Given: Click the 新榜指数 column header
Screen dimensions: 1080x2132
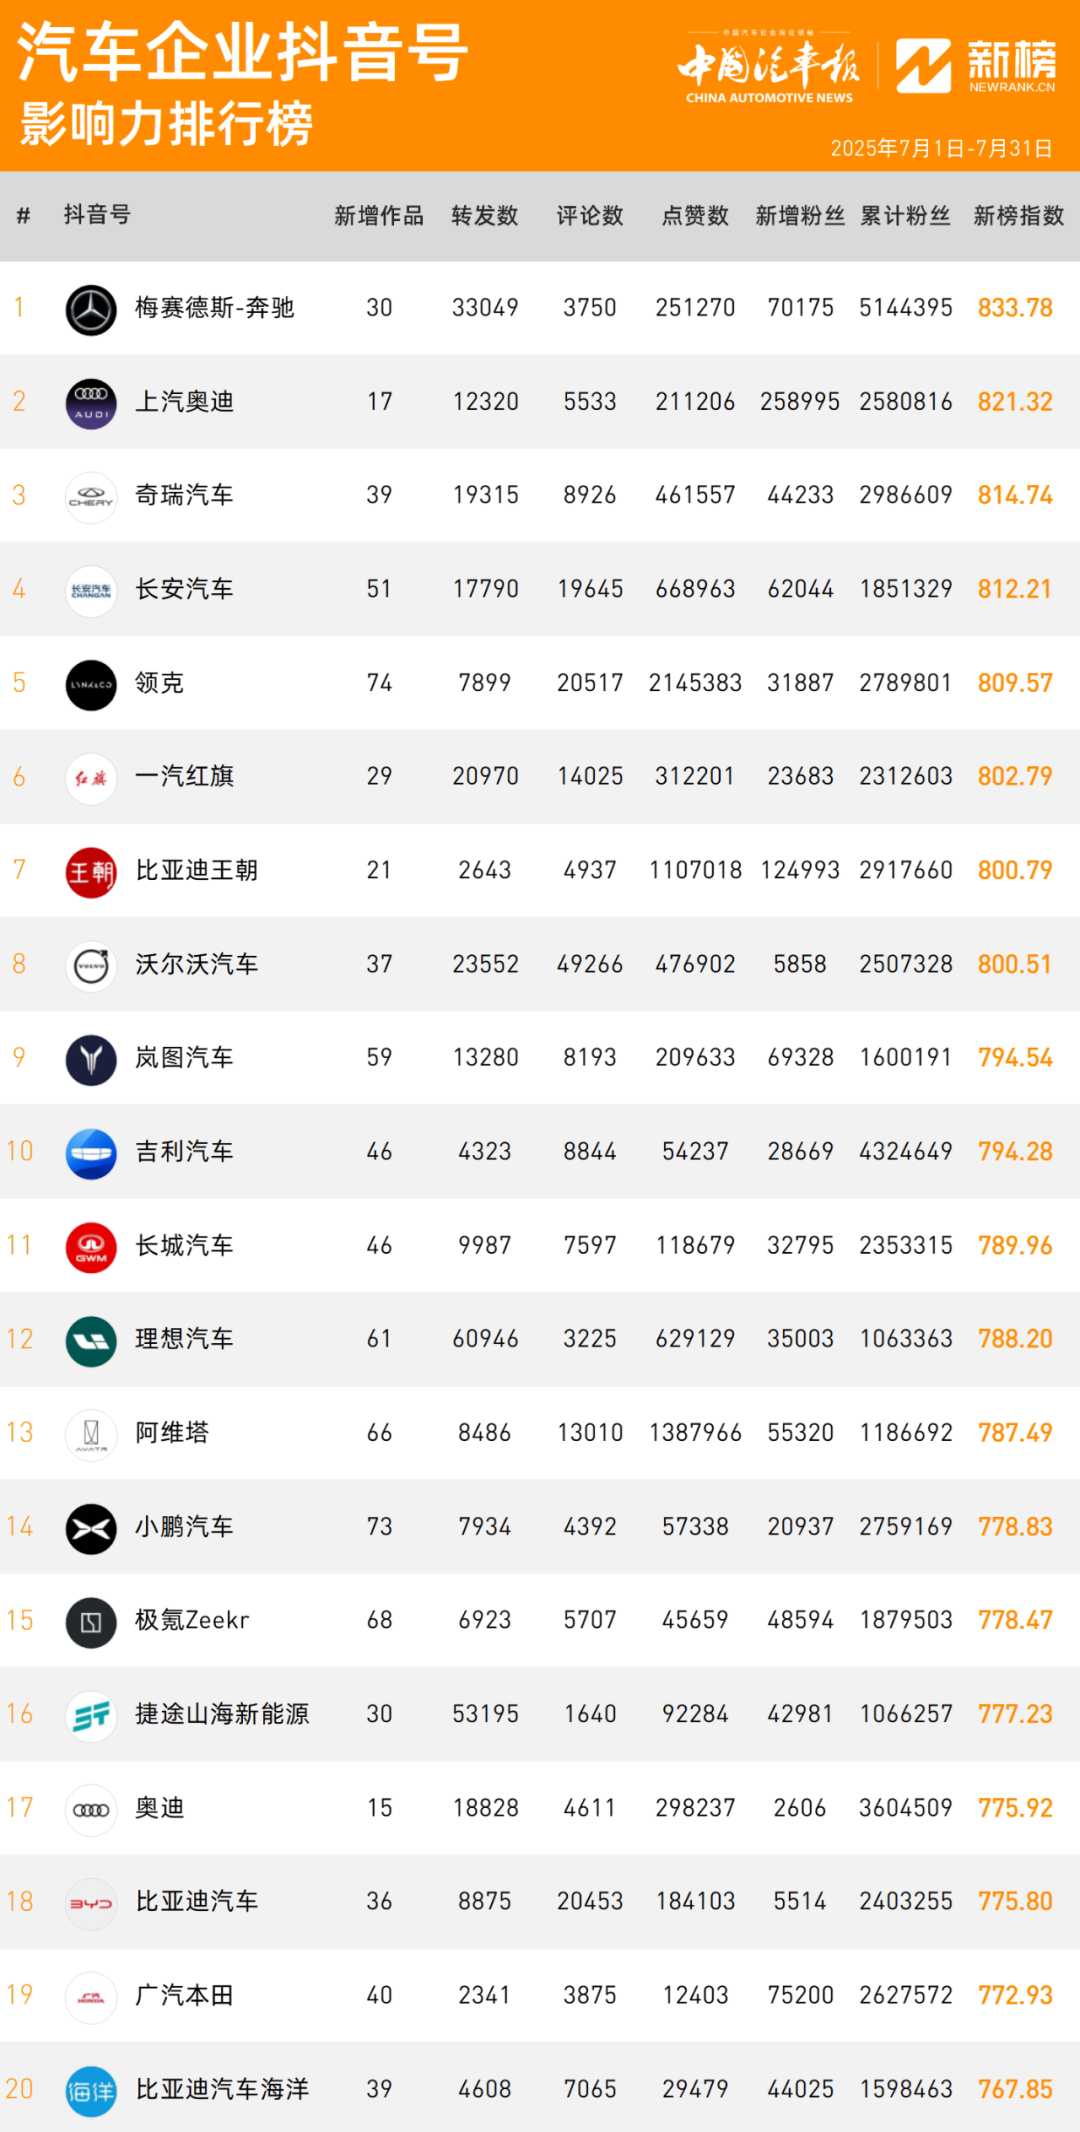Looking at the screenshot, I should (x=1019, y=216).
